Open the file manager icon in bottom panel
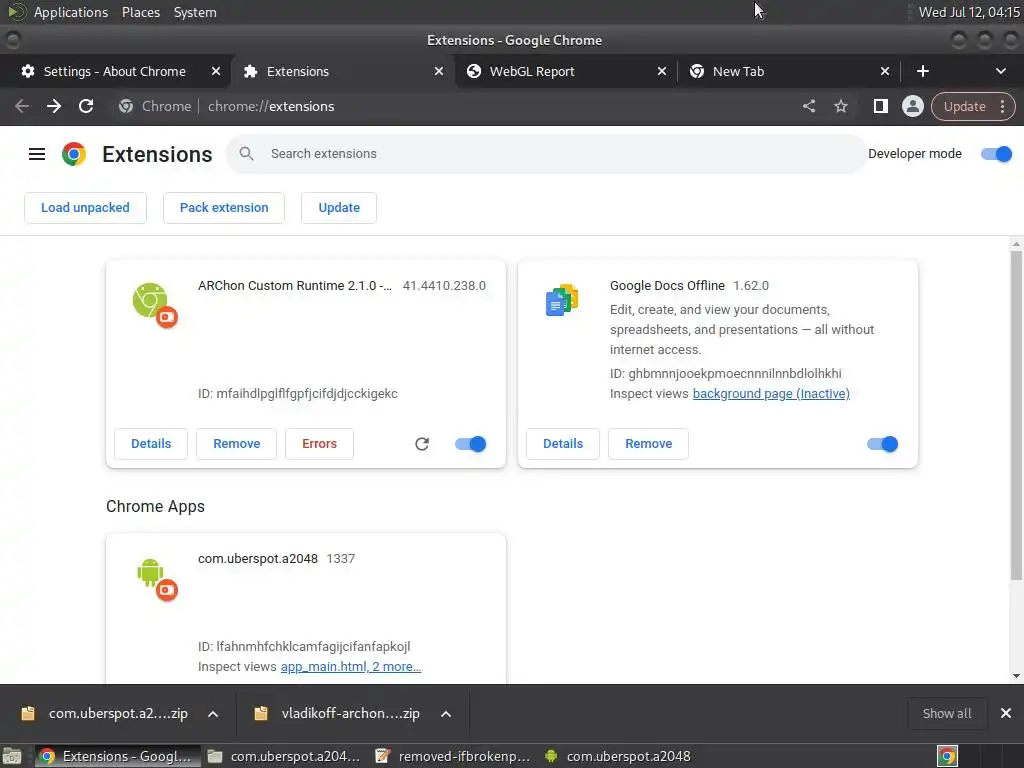 pos(12,756)
